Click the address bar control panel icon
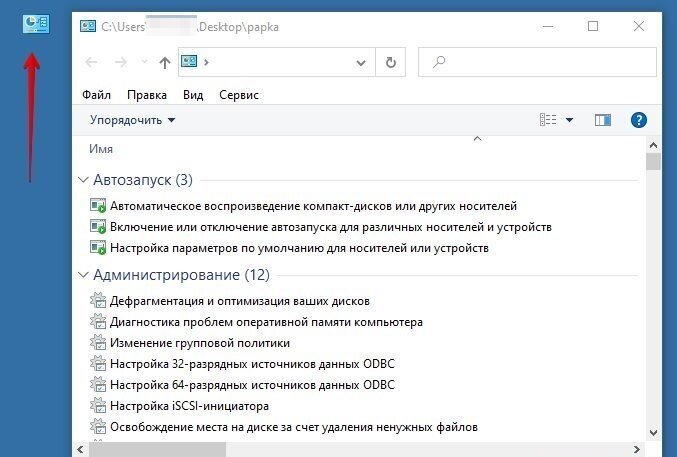 point(189,61)
